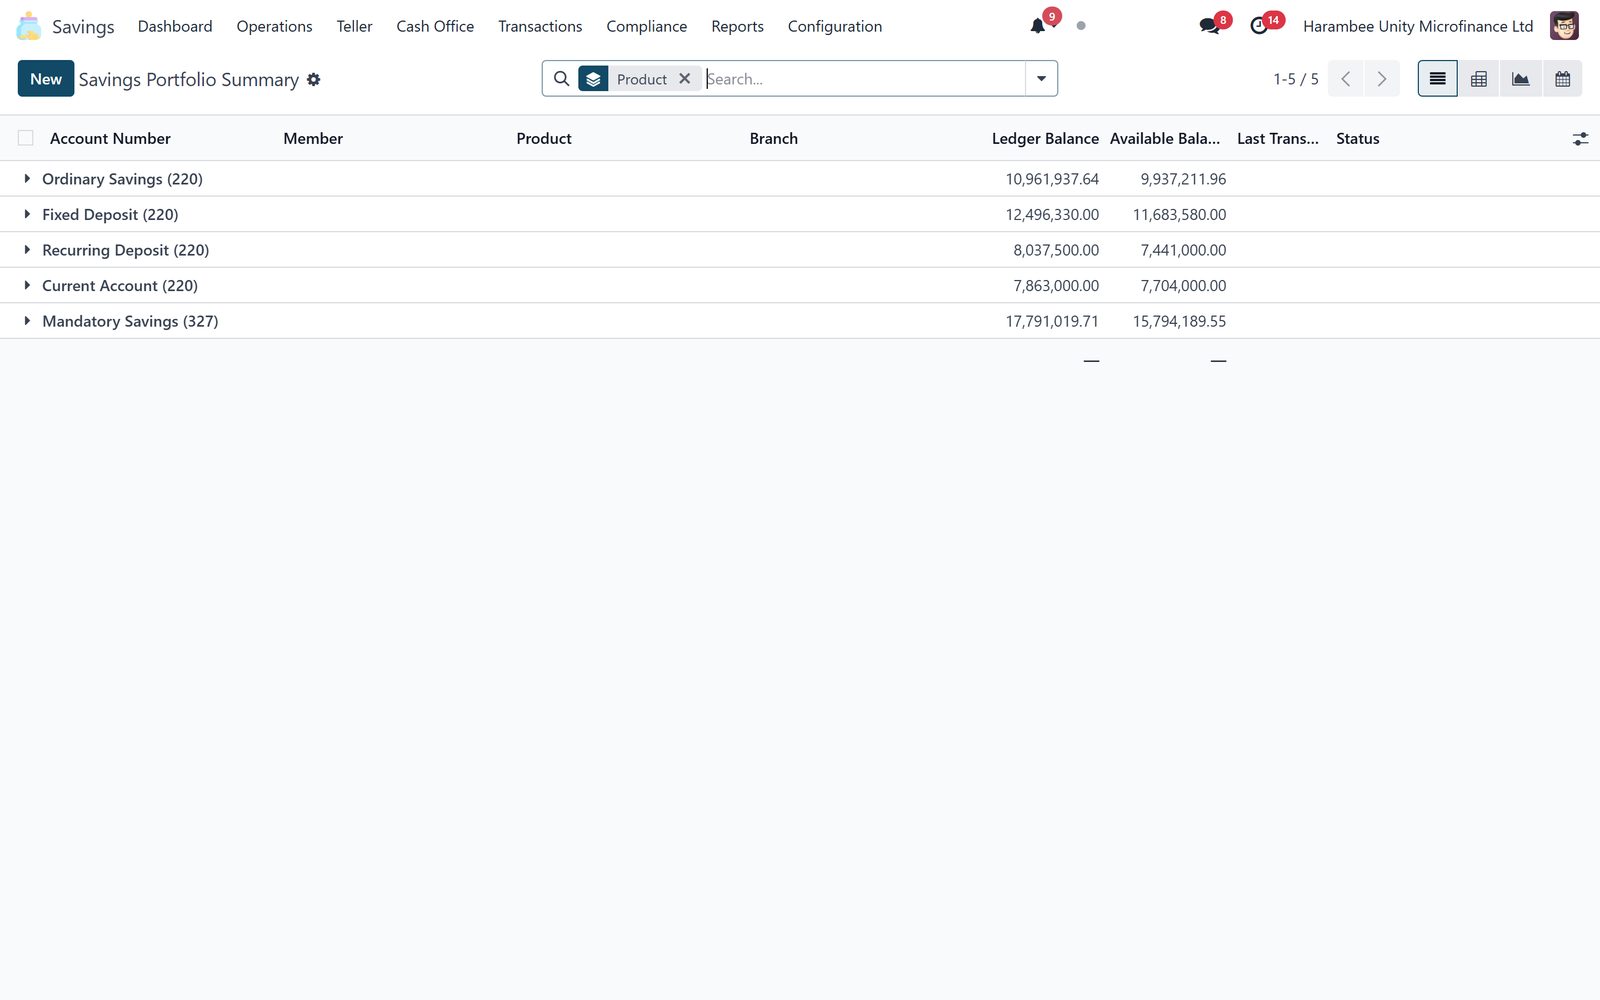Click the 1-5 / 5 pager counter
Image resolution: width=1600 pixels, height=1000 pixels.
(1296, 79)
